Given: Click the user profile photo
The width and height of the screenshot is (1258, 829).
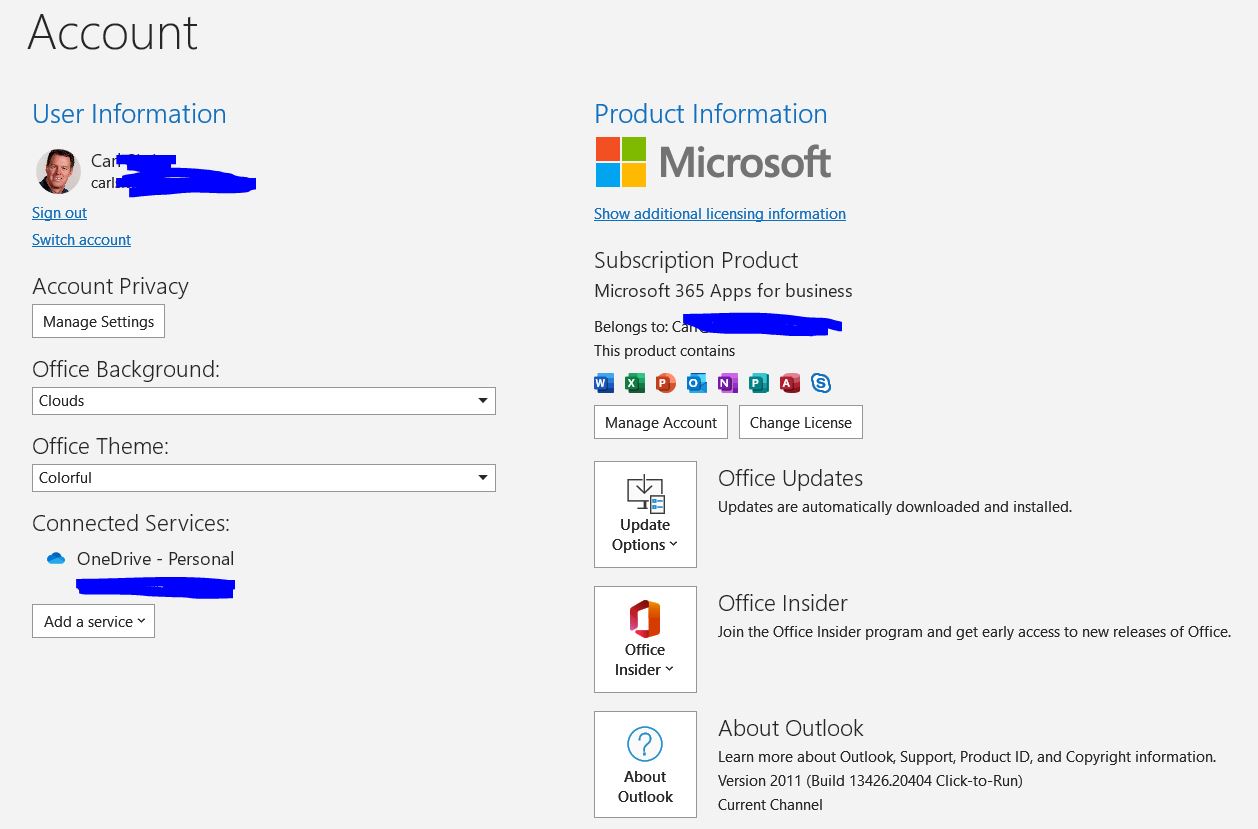Looking at the screenshot, I should click(58, 171).
